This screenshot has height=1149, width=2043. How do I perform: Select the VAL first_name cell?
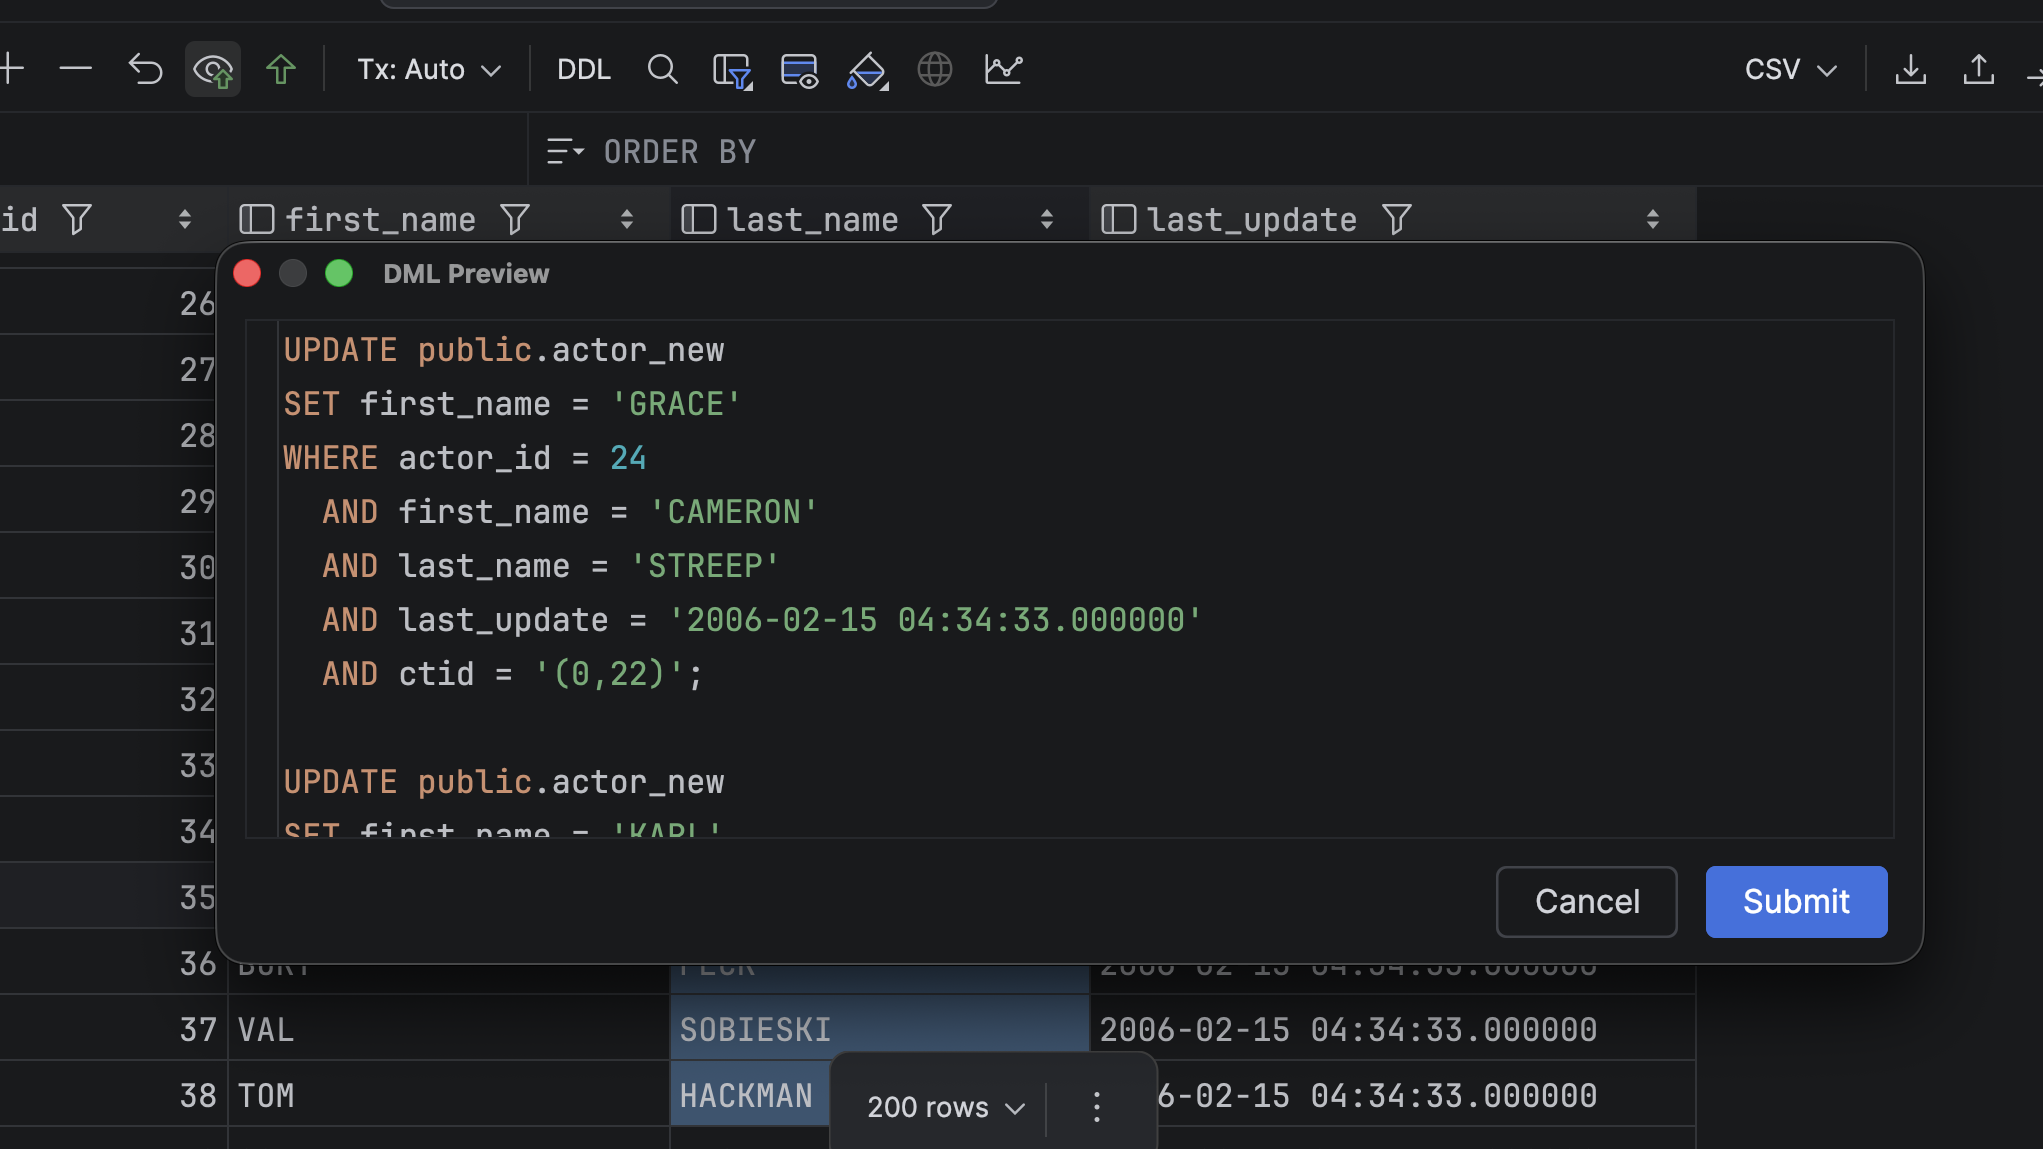click(x=449, y=1029)
